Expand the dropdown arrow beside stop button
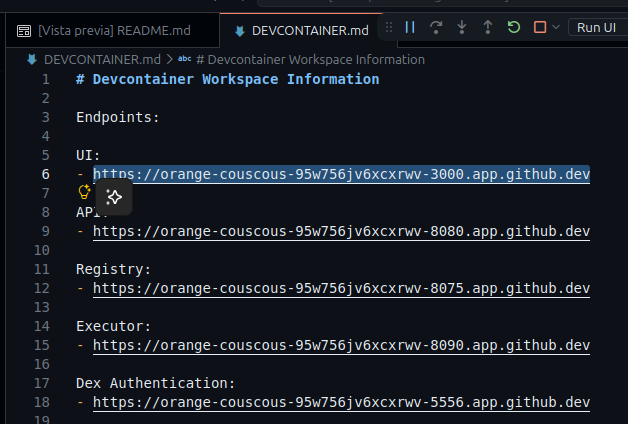 (x=556, y=27)
